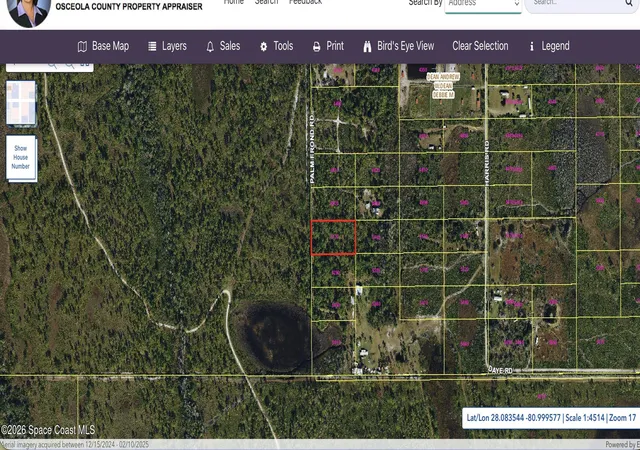The image size is (640, 450).
Task: Go to the Home link
Action: (x=233, y=2)
